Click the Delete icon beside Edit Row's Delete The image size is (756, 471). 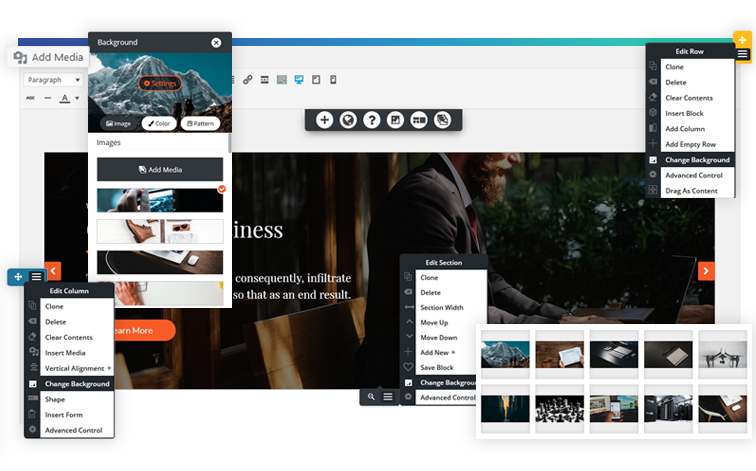click(x=653, y=82)
